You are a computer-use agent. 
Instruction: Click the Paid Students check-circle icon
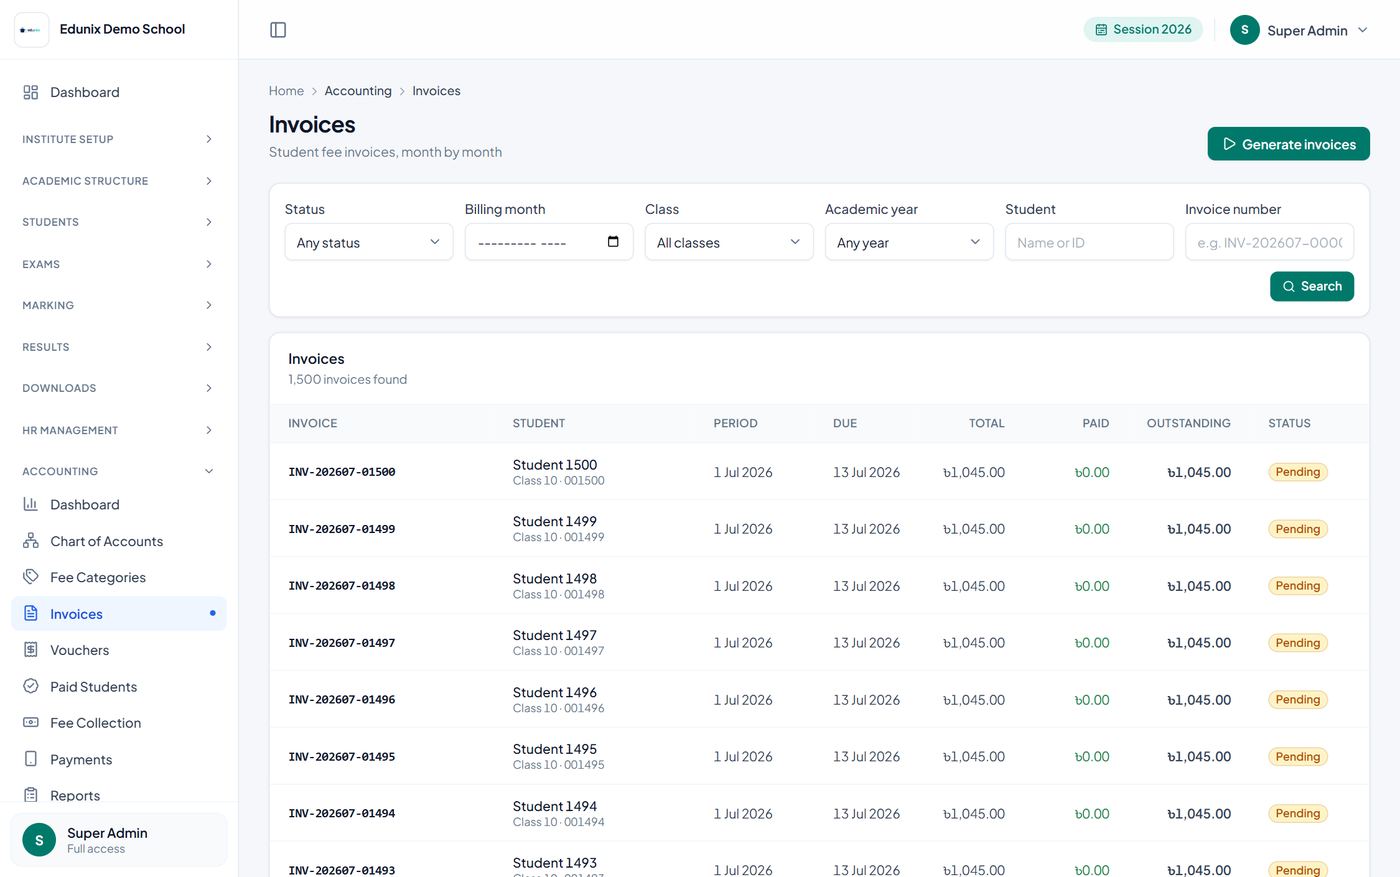(x=31, y=686)
